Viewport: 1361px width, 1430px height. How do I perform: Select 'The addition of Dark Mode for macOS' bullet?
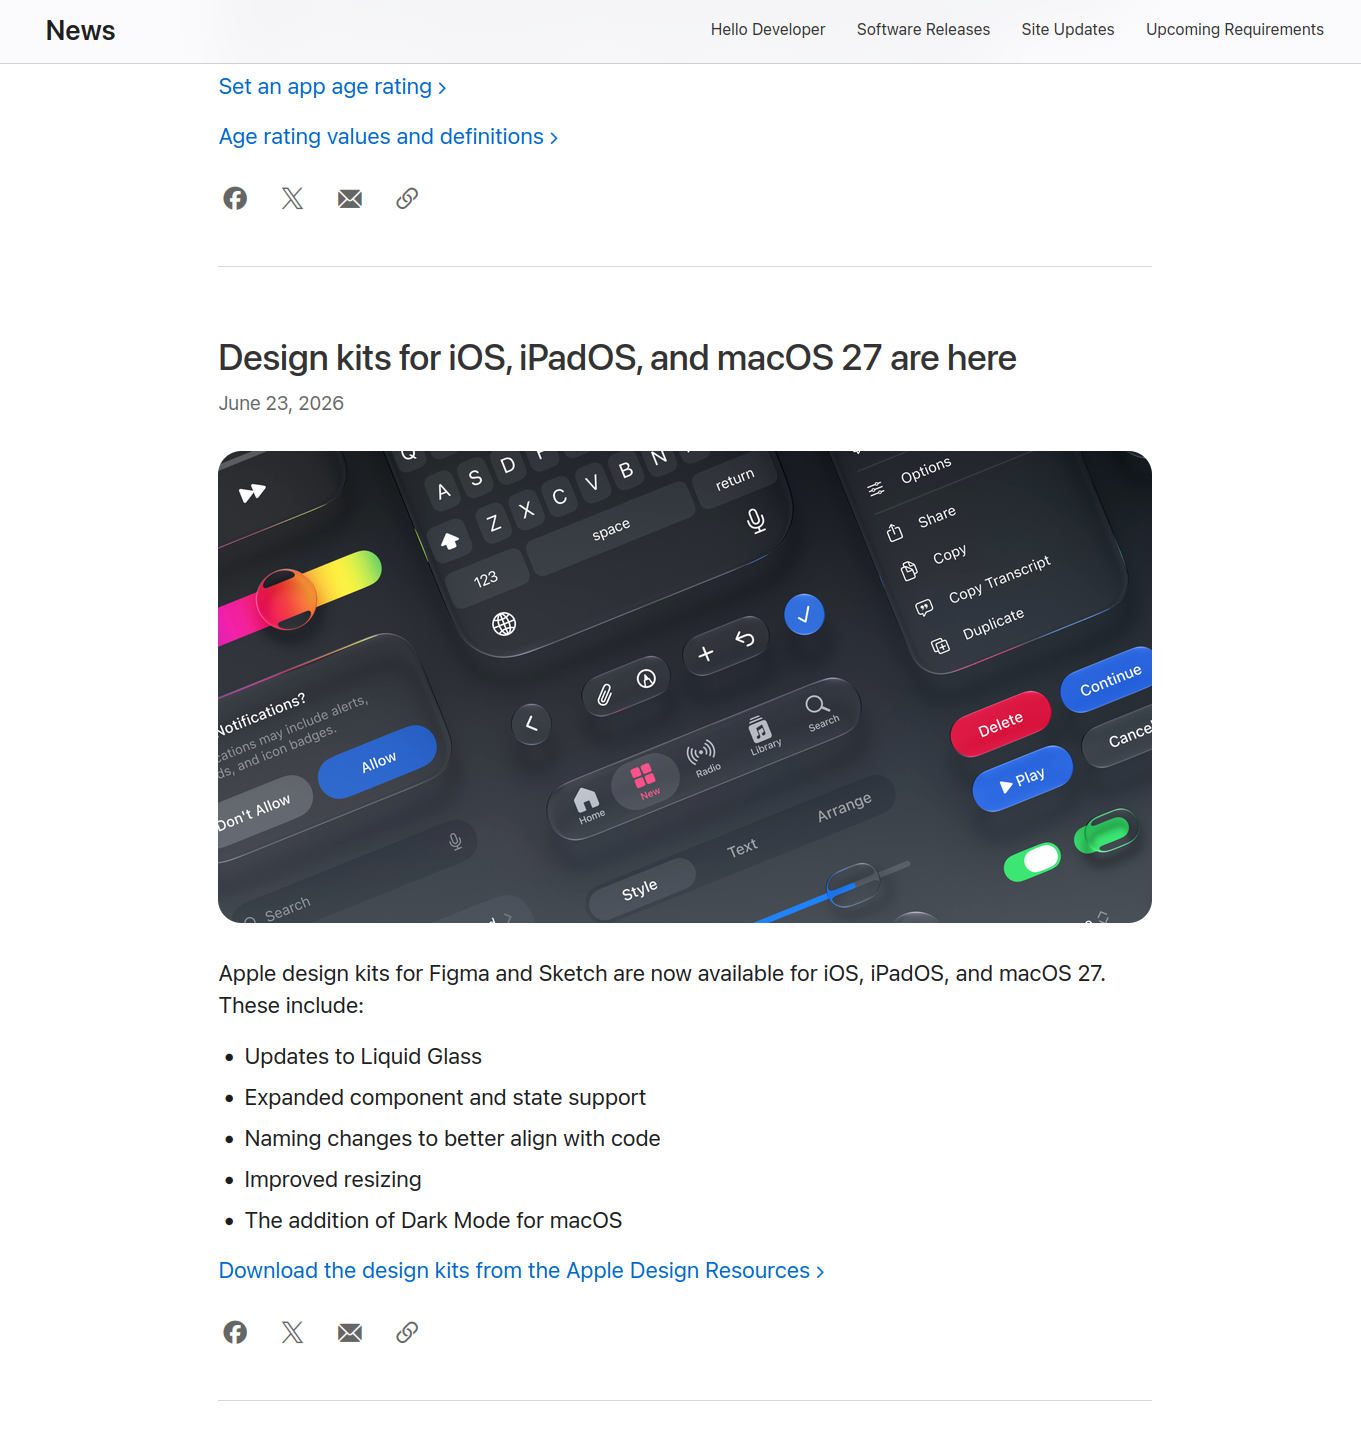tap(433, 1221)
